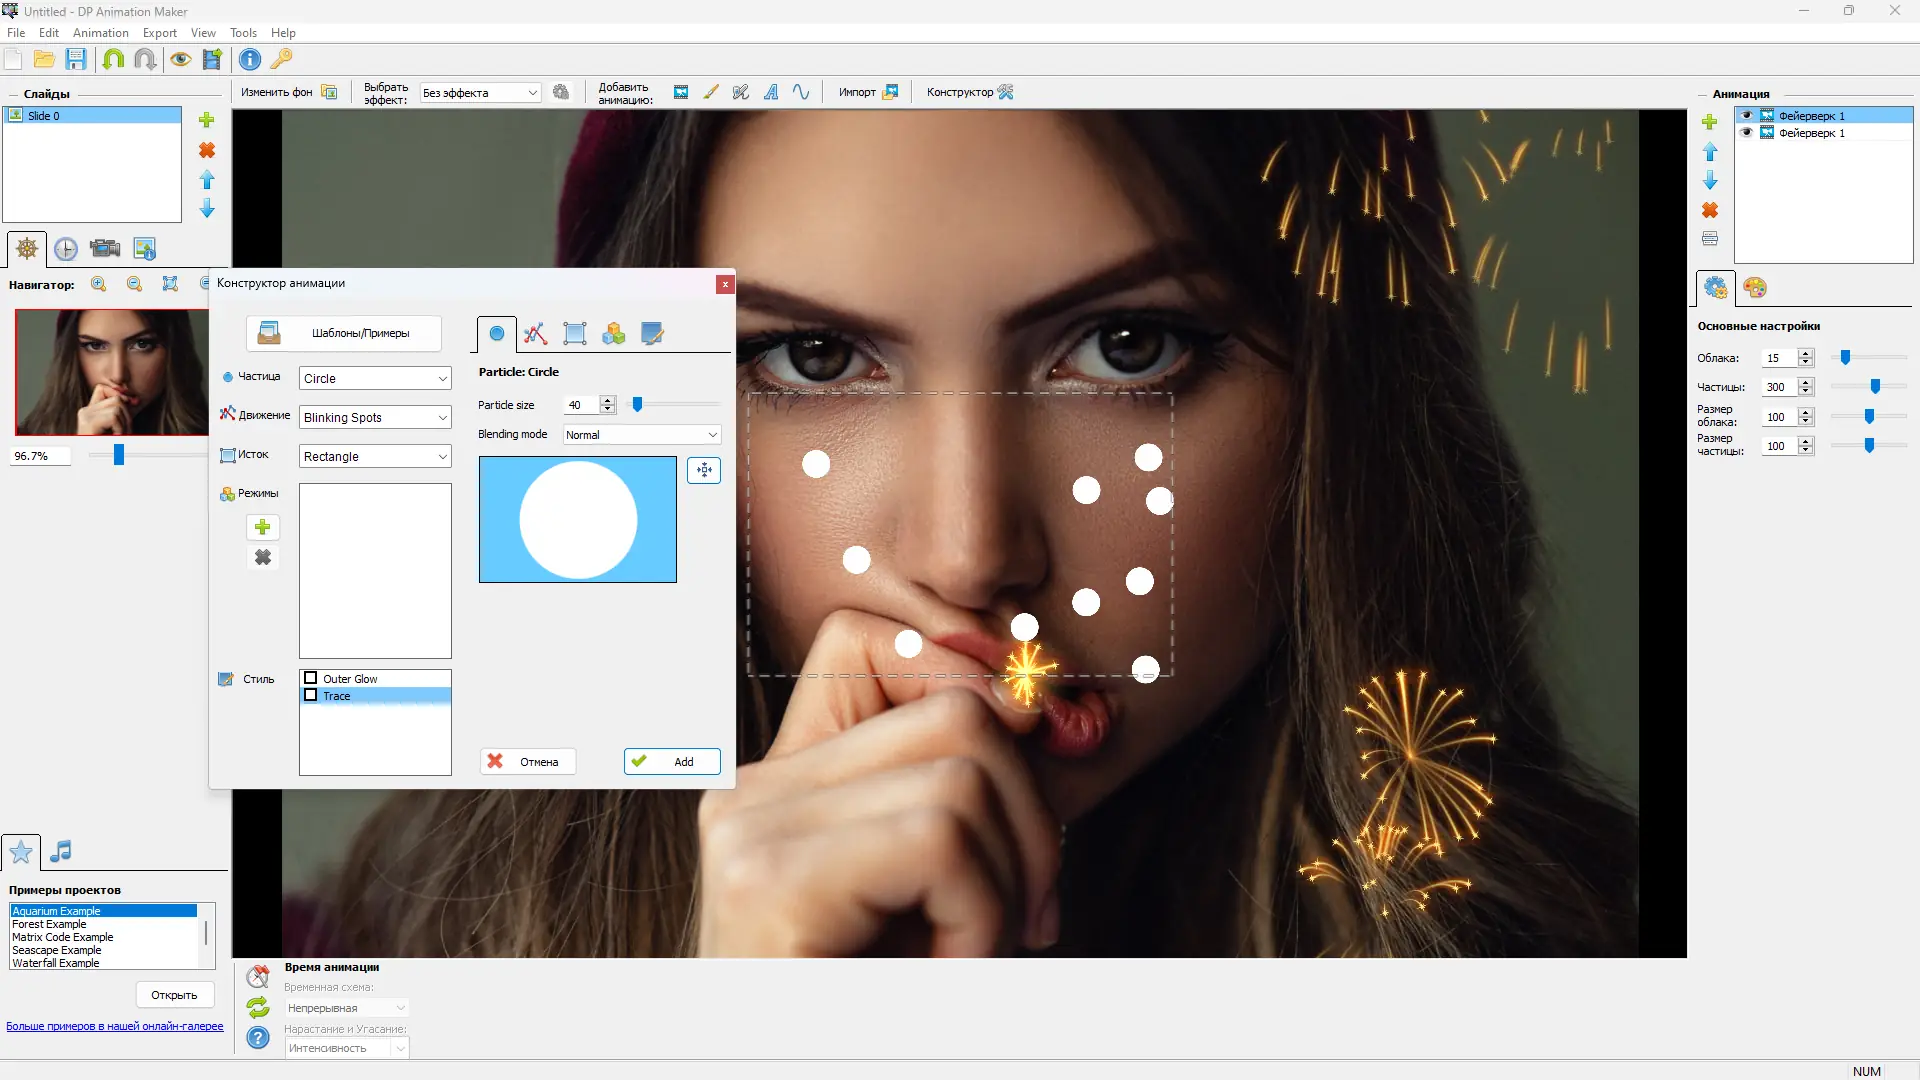
Task: Click the music note tab icon
Action: pyautogui.click(x=61, y=851)
